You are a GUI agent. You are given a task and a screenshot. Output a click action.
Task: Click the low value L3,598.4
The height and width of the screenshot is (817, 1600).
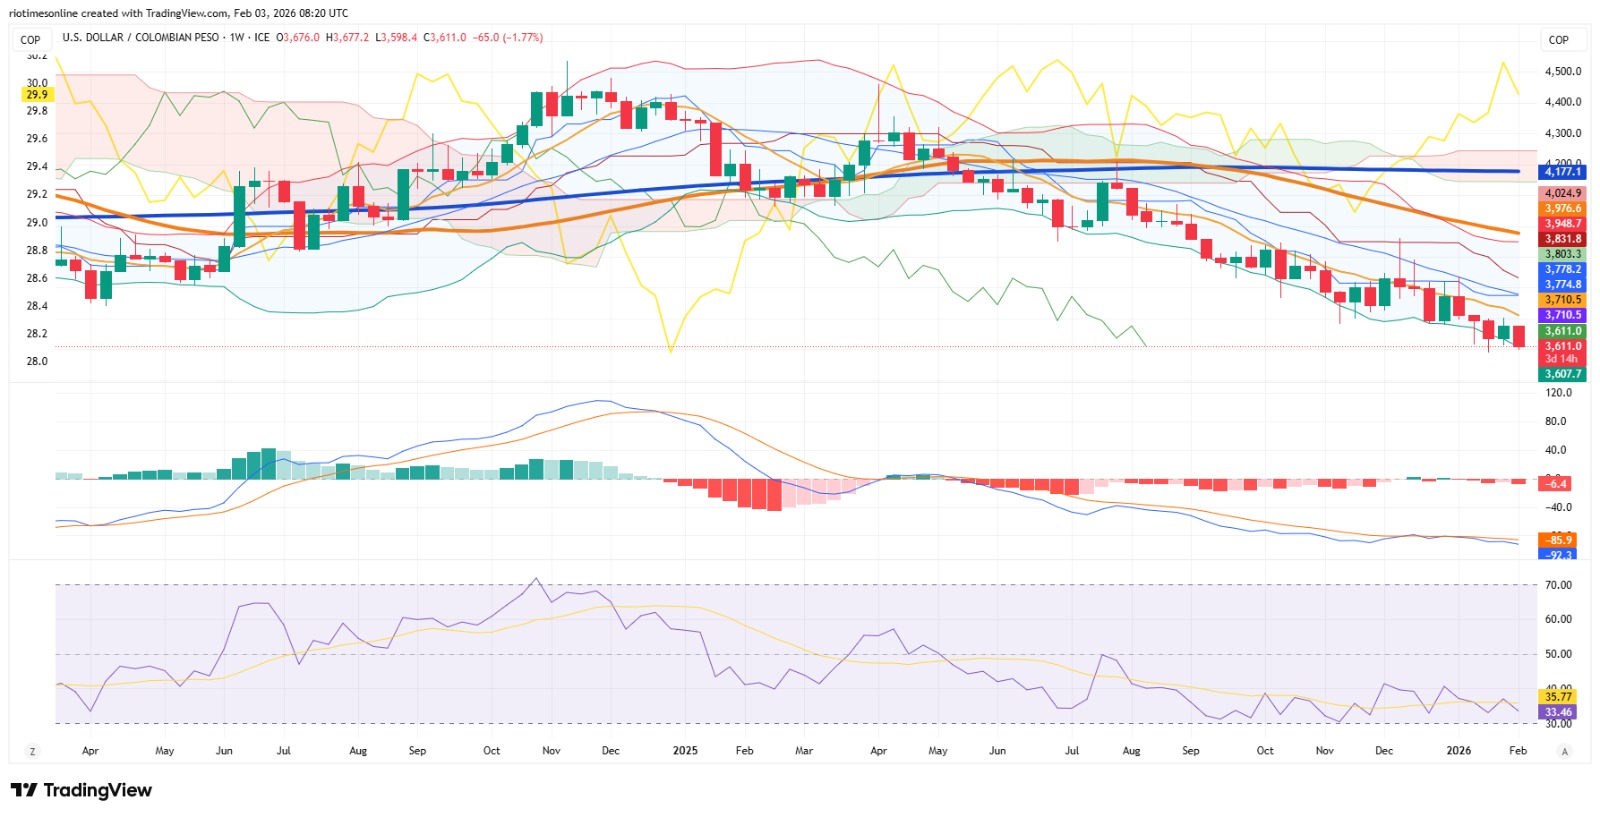(x=396, y=38)
